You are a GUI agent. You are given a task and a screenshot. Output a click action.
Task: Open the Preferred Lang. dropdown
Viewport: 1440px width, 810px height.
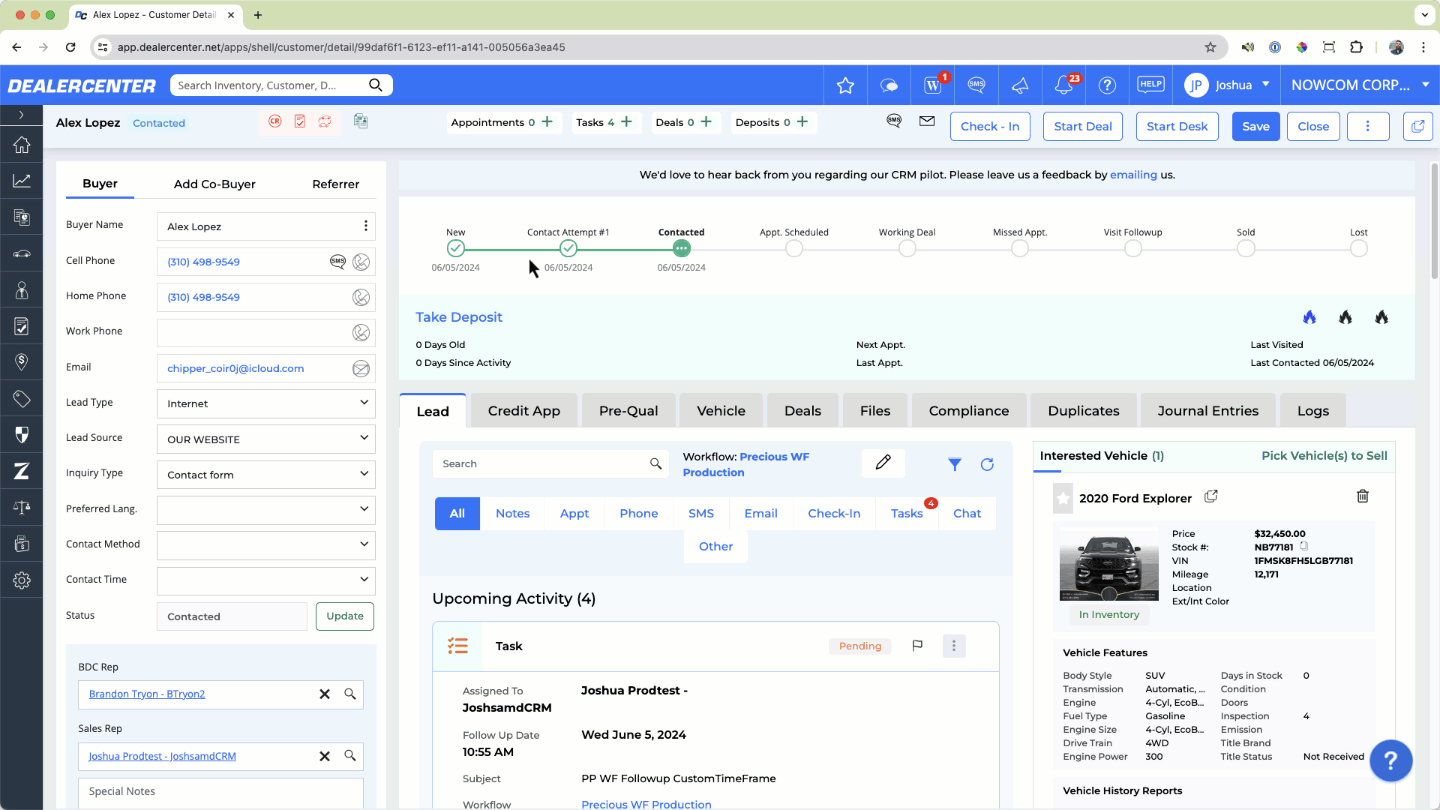click(x=265, y=509)
